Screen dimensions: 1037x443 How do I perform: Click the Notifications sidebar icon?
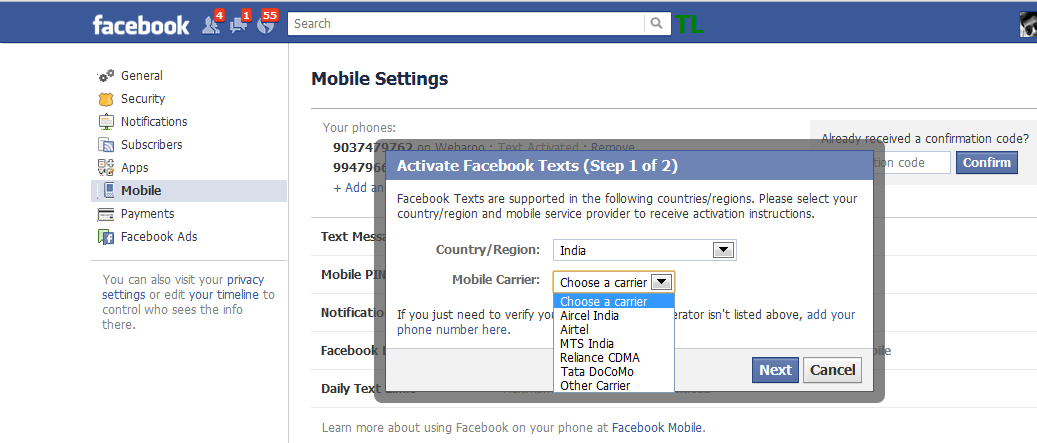[106, 122]
